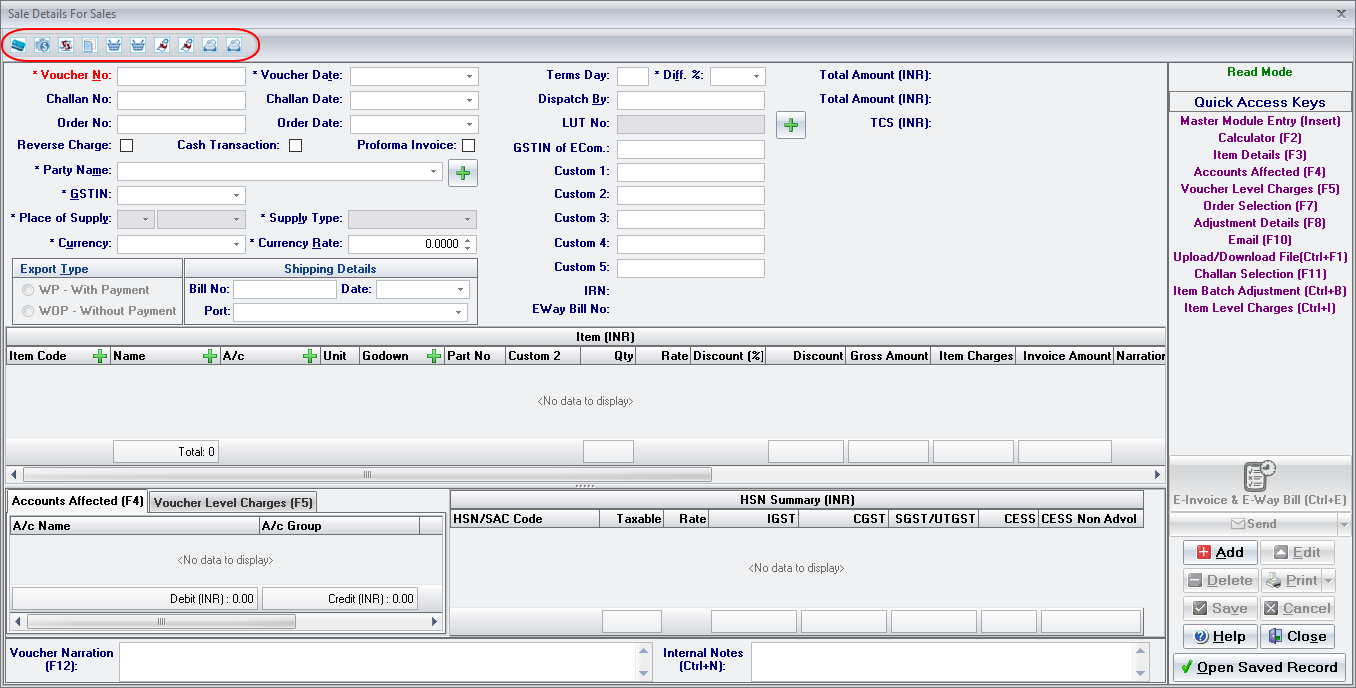
Task: Click the credit card toolbar icon
Action: coord(18,45)
